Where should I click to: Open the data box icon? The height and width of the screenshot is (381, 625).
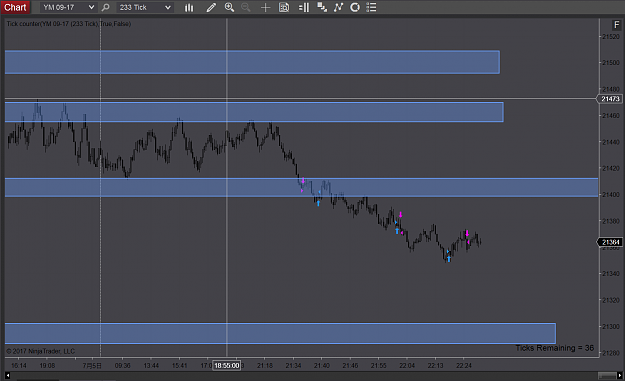click(284, 7)
